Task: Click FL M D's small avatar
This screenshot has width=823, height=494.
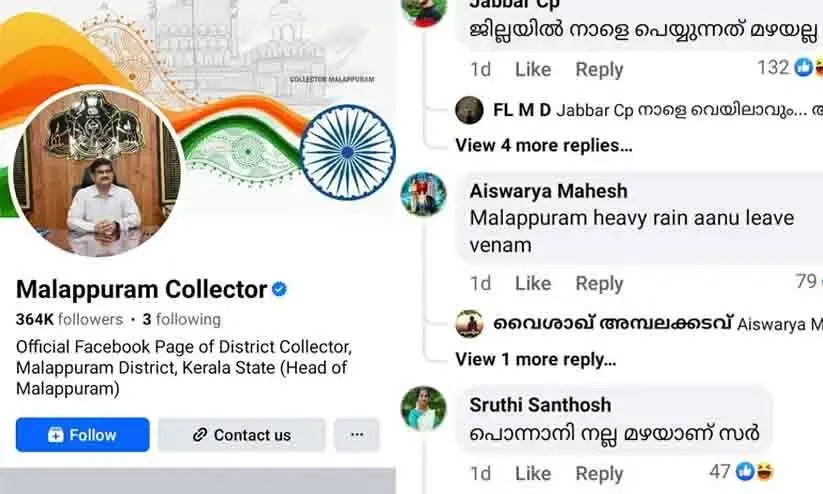Action: (469, 110)
